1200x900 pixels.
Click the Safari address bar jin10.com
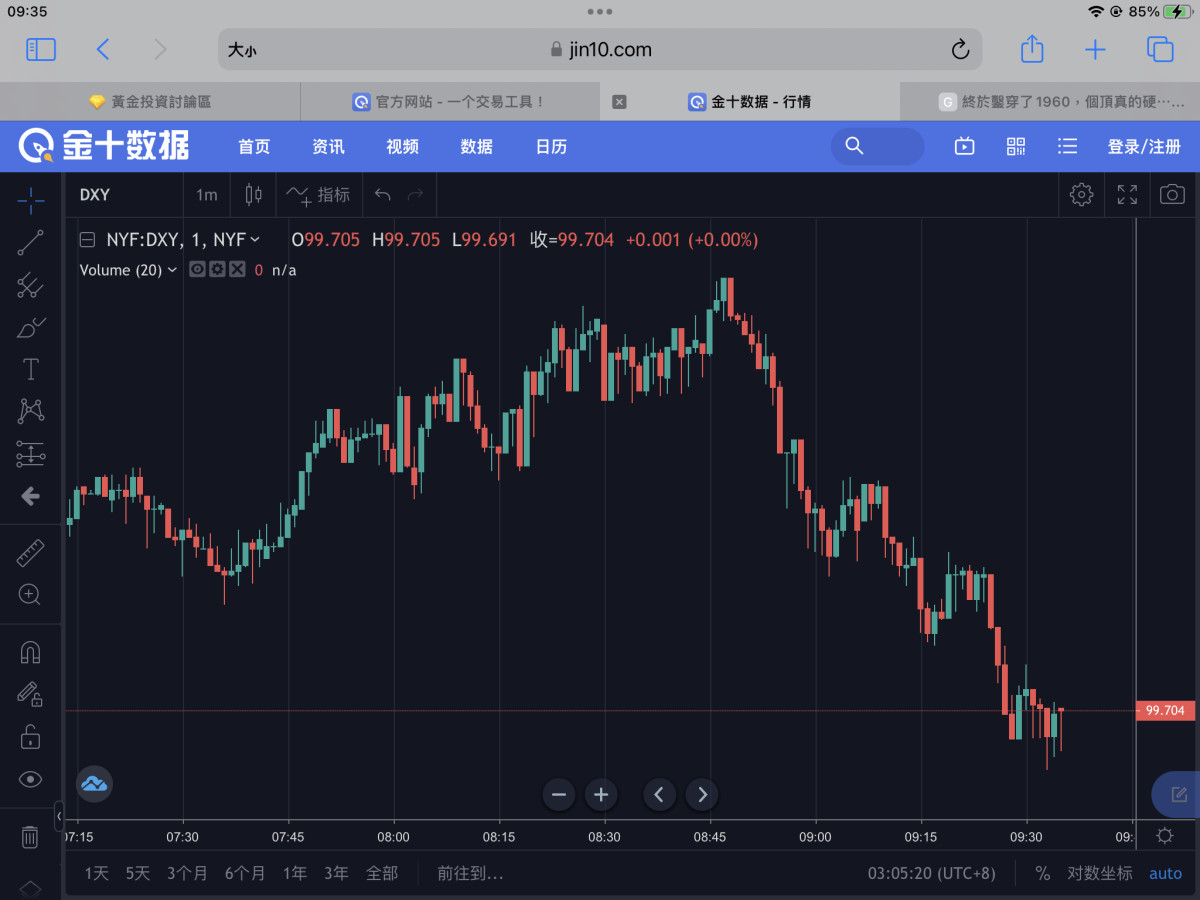coord(600,50)
